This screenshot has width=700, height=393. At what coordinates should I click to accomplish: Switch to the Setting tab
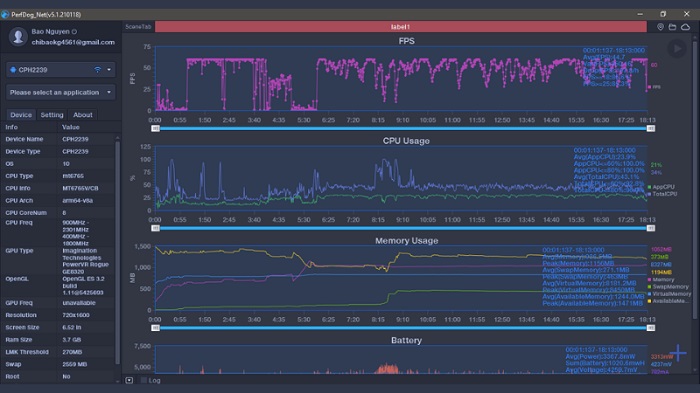pos(52,115)
